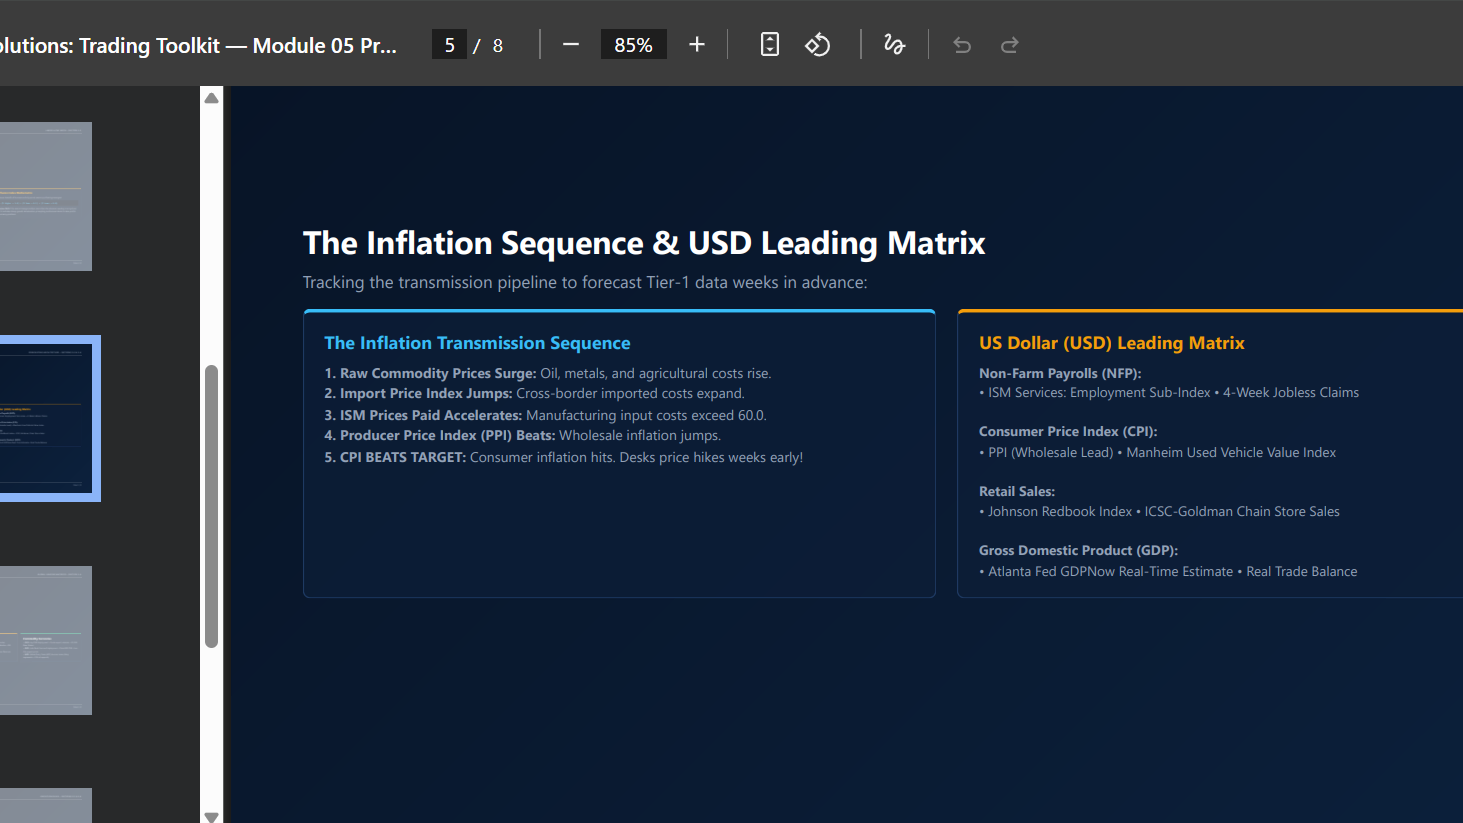The height and width of the screenshot is (823, 1463).
Task: Click the ISM Services Employment Sub-Index line
Action: [x=1169, y=392]
